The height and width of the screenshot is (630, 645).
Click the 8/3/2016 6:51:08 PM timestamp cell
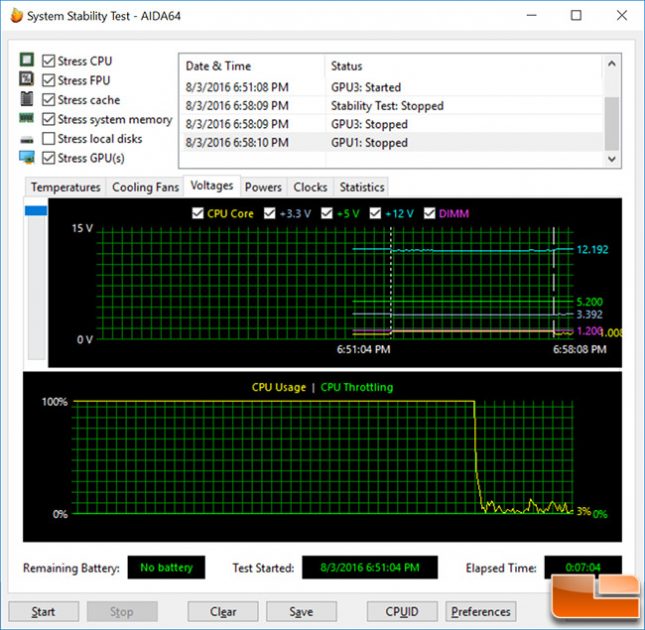237,87
